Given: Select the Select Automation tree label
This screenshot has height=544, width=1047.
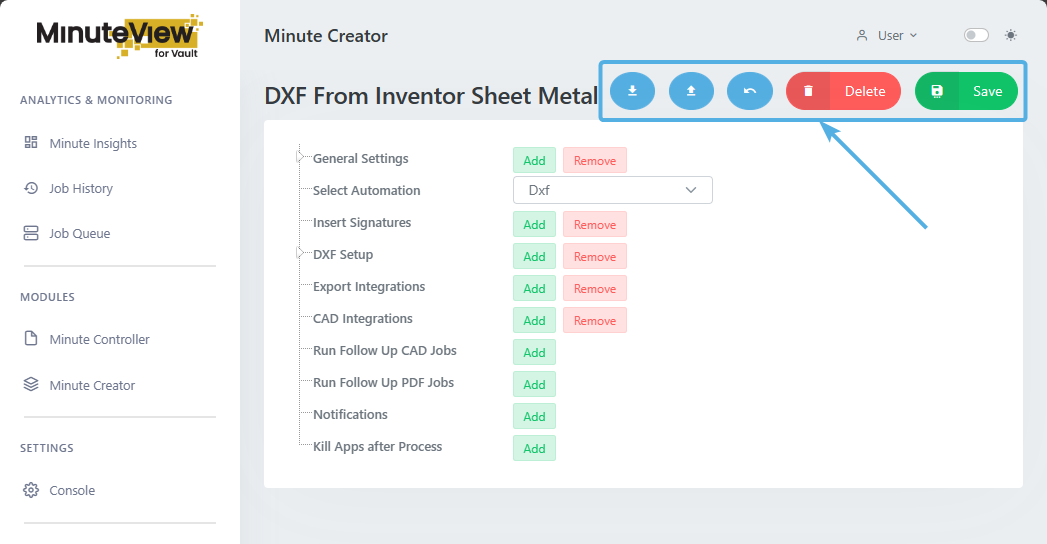Looking at the screenshot, I should 367,190.
